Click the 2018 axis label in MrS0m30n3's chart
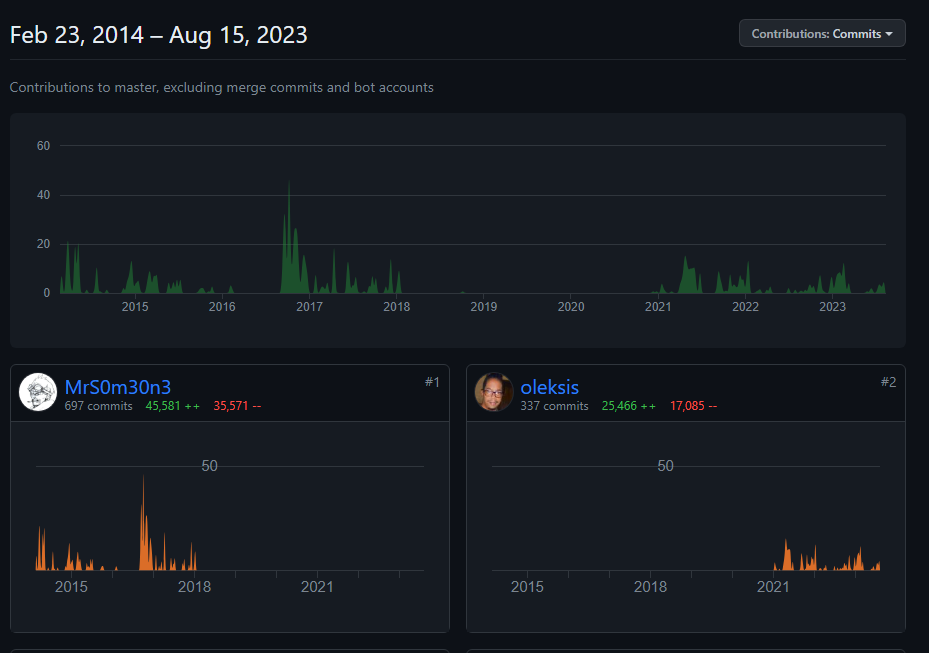Image resolution: width=929 pixels, height=653 pixels. pyautogui.click(x=194, y=587)
